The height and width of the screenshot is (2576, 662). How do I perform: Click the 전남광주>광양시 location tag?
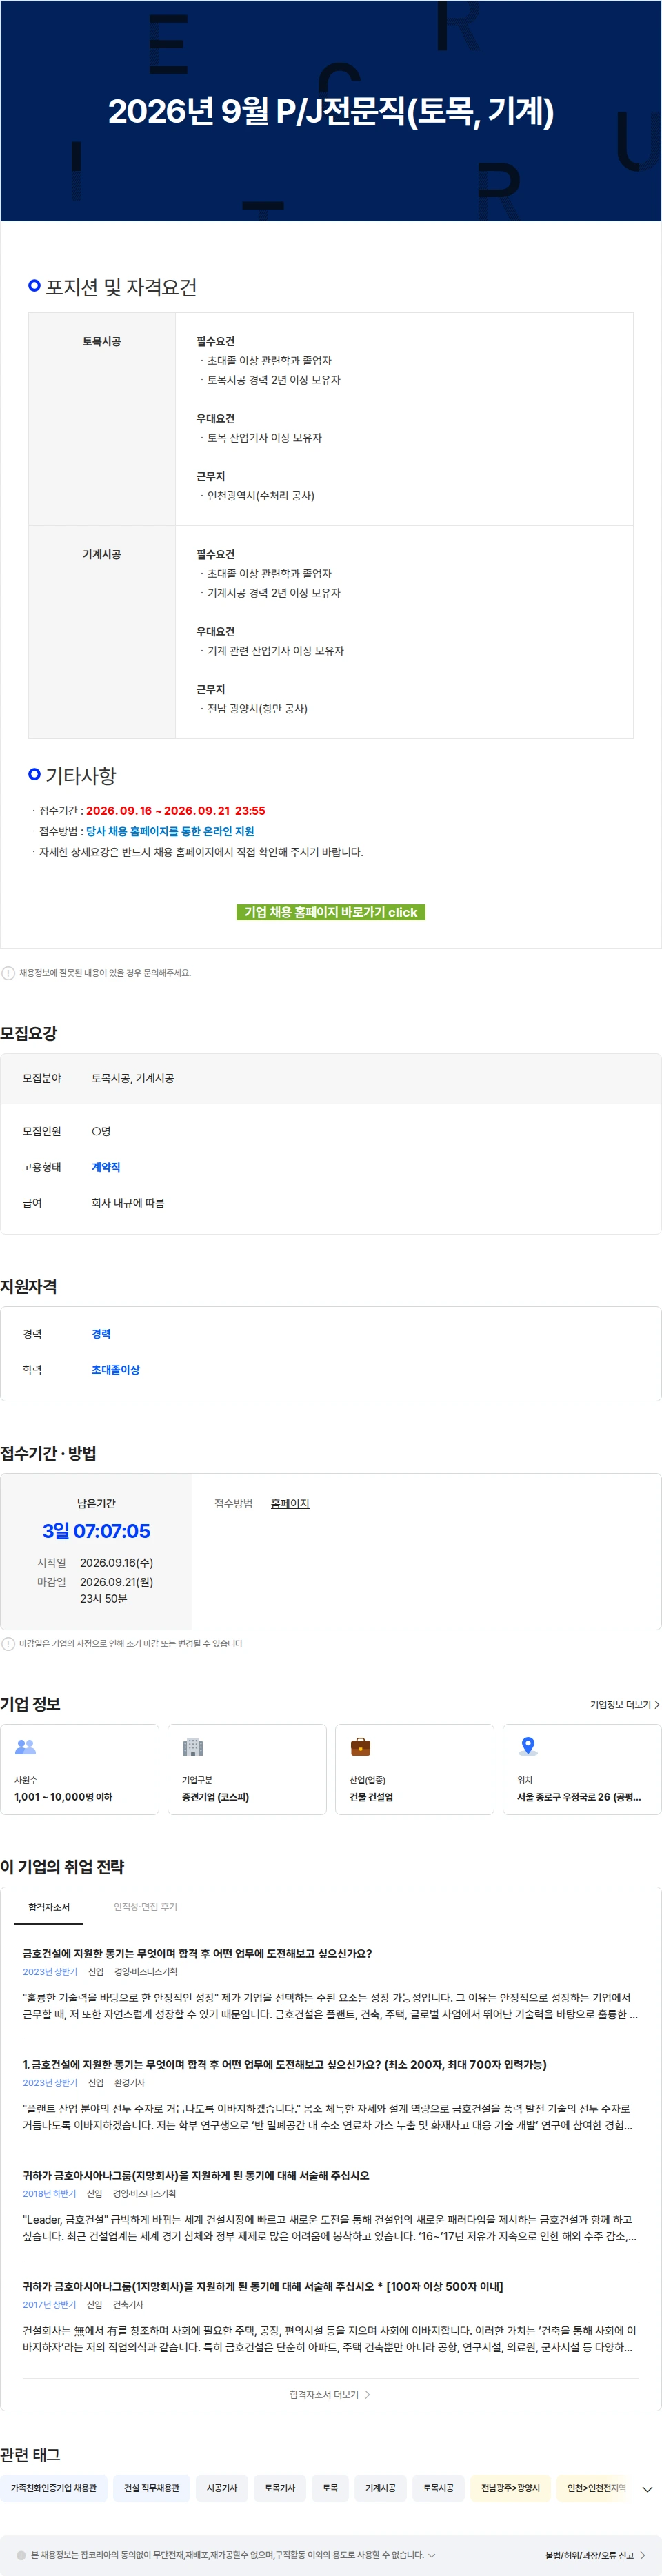coord(510,2488)
